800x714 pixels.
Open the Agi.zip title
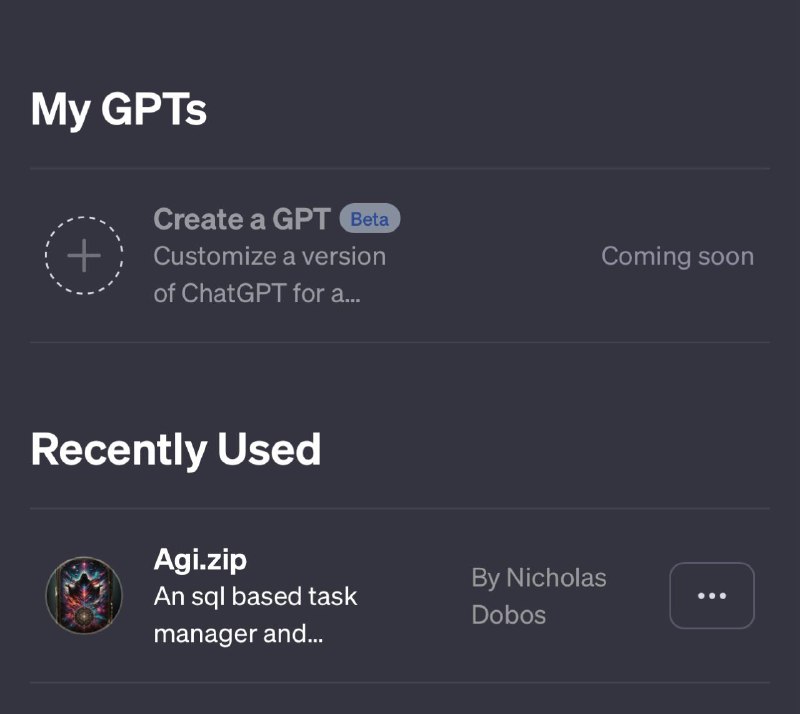[x=200, y=560]
